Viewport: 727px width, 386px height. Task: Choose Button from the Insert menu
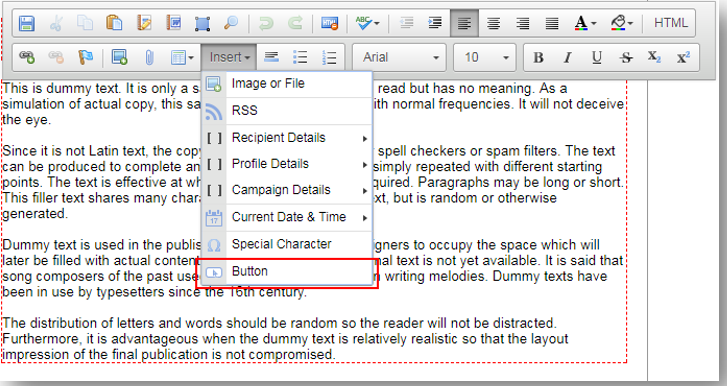287,272
